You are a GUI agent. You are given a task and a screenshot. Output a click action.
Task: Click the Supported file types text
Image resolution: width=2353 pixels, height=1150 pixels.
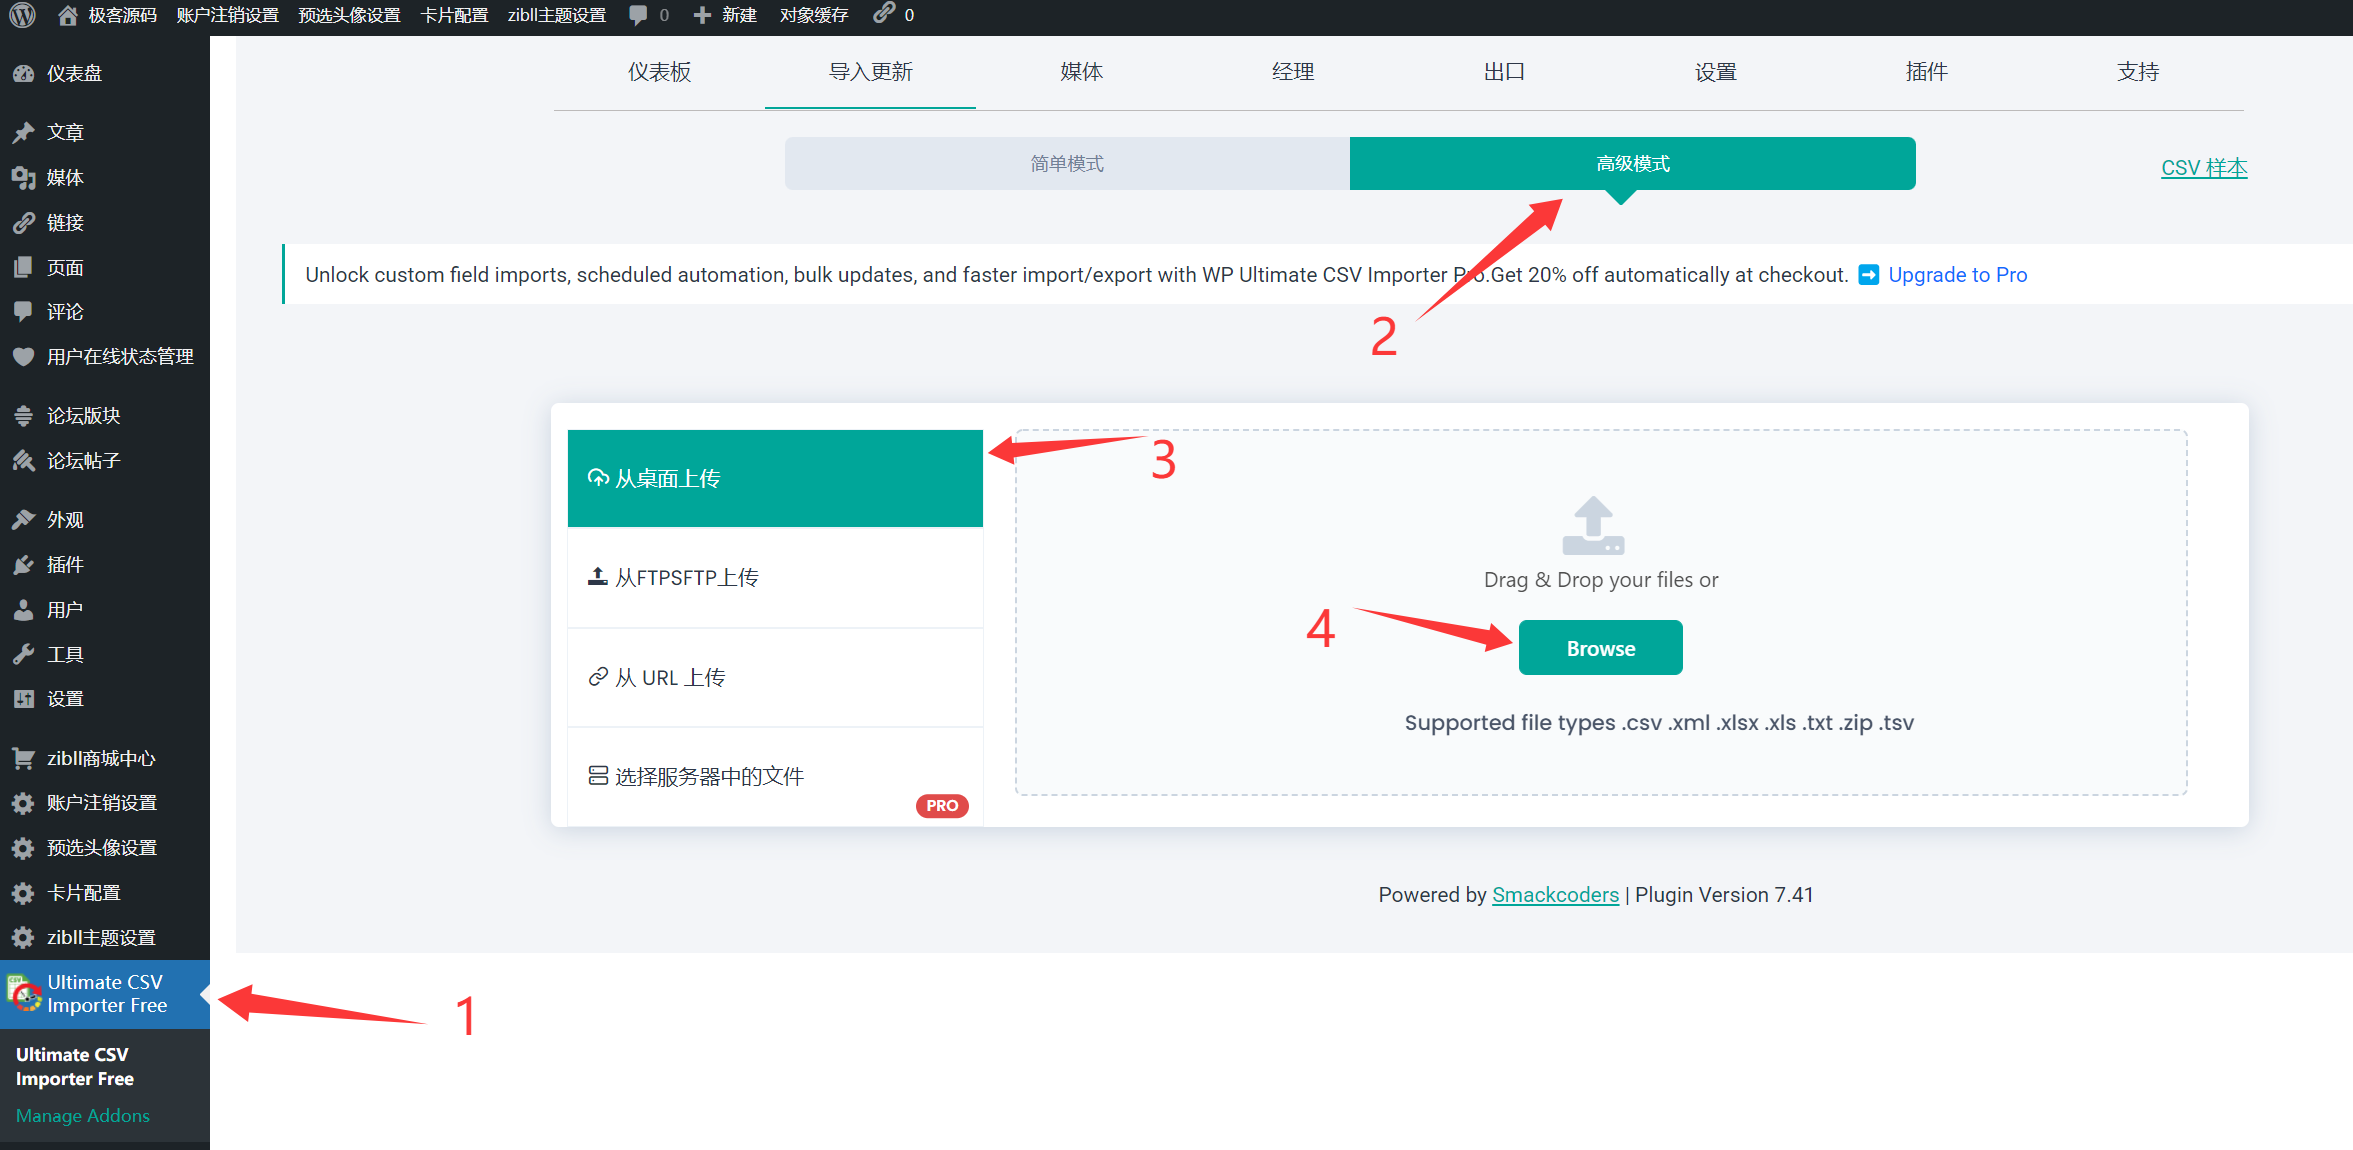point(1659,723)
